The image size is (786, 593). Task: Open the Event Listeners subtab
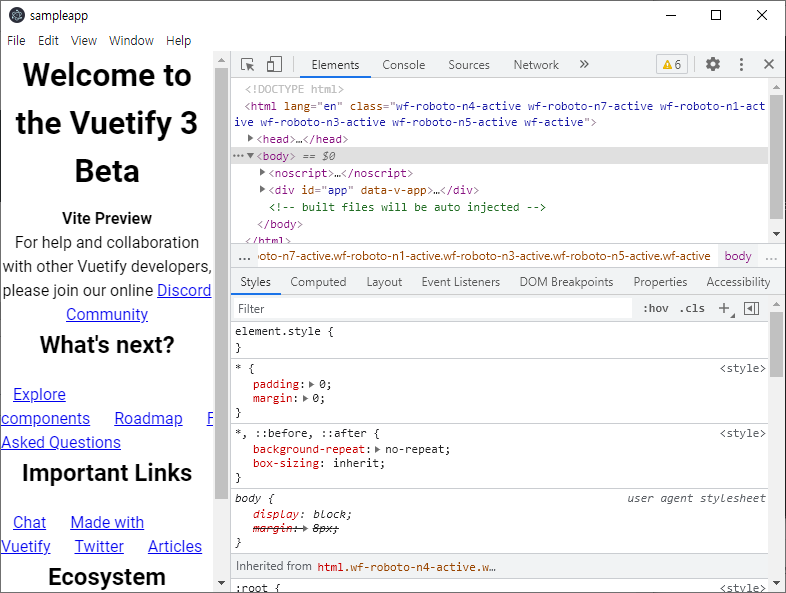461,282
